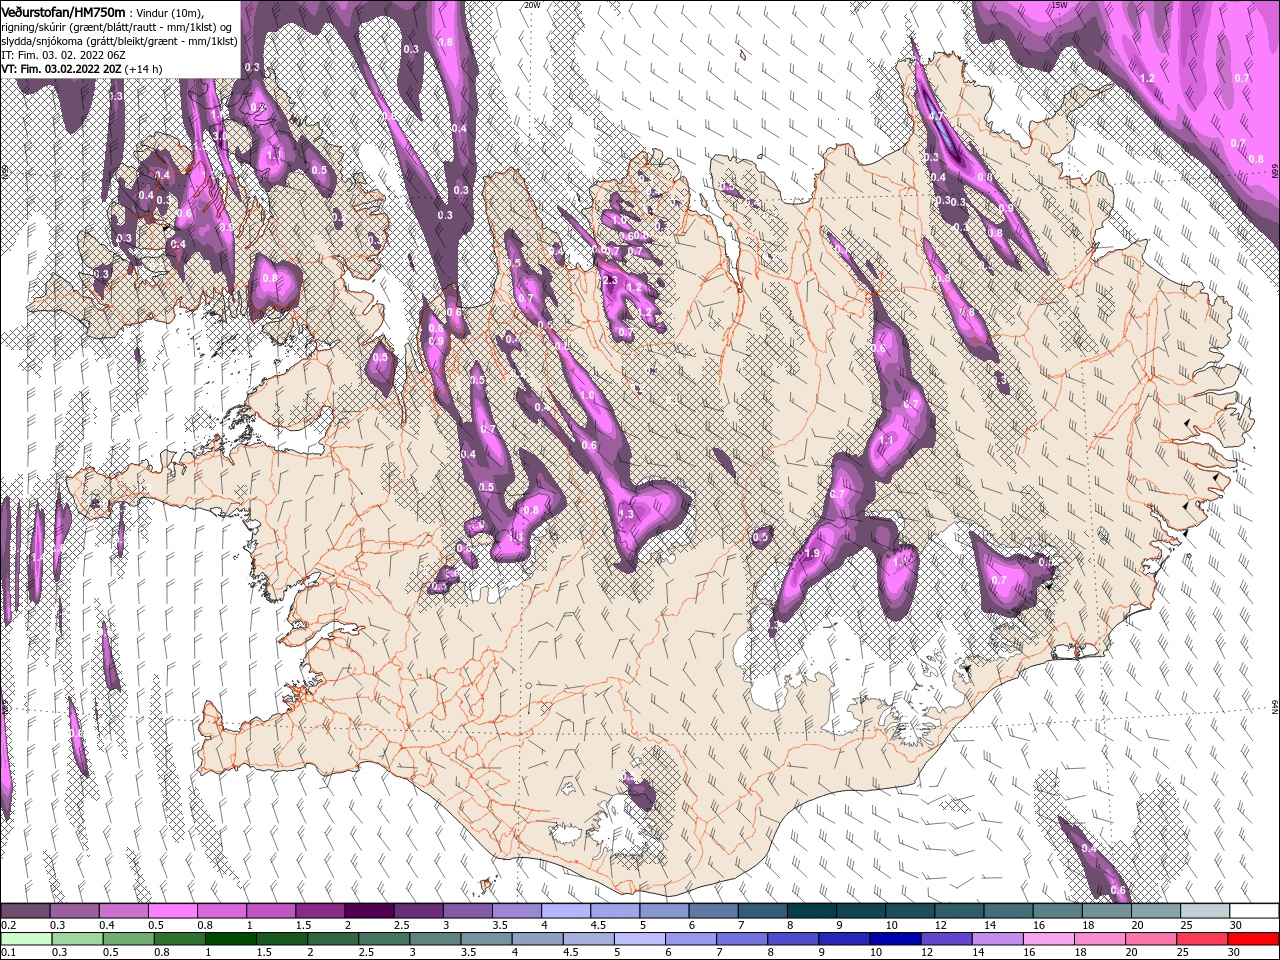Screen dimensions: 1280x960
Task: Click the pale green rain swatch for 0.1–0.3
Action: (25, 939)
